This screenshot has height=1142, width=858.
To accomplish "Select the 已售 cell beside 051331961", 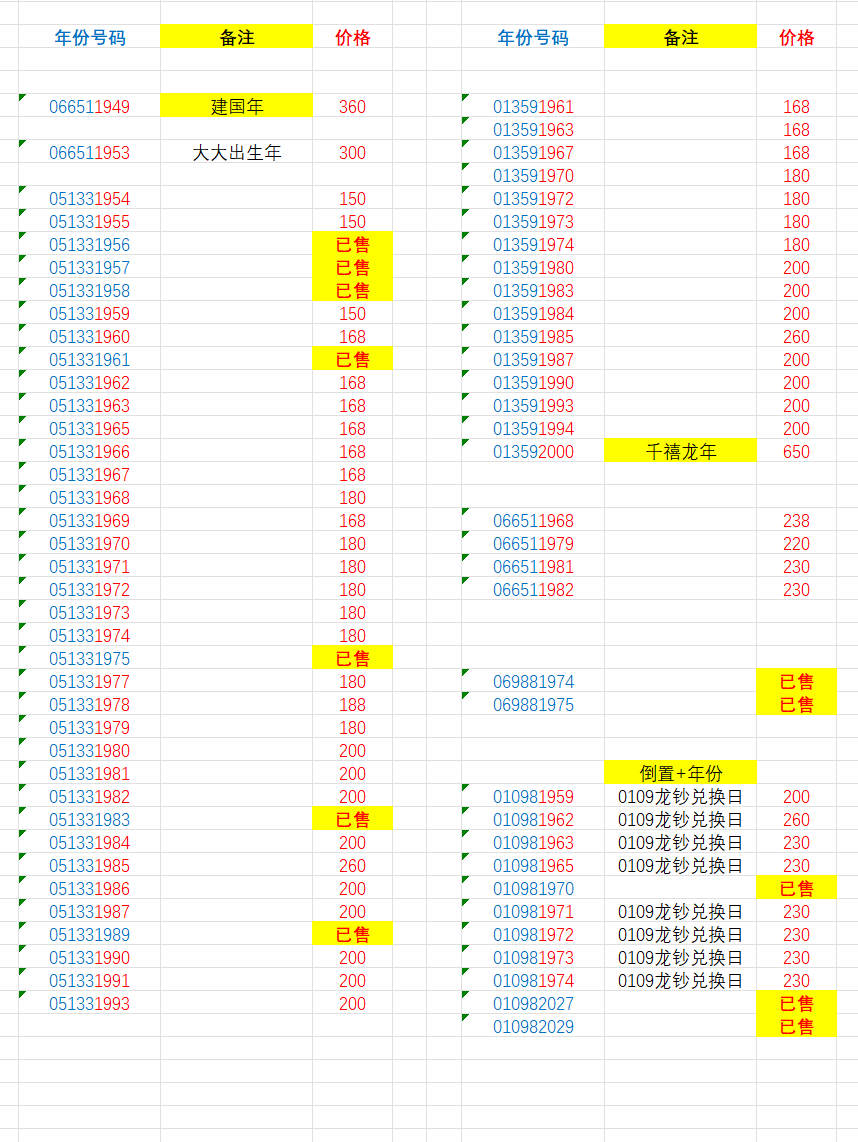I will click(352, 360).
